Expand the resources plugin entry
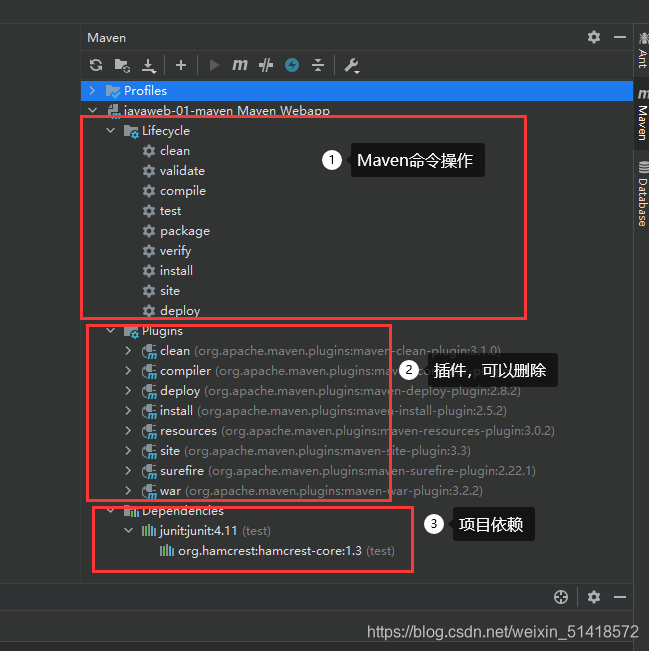Image resolution: width=649 pixels, height=651 pixels. [x=128, y=431]
